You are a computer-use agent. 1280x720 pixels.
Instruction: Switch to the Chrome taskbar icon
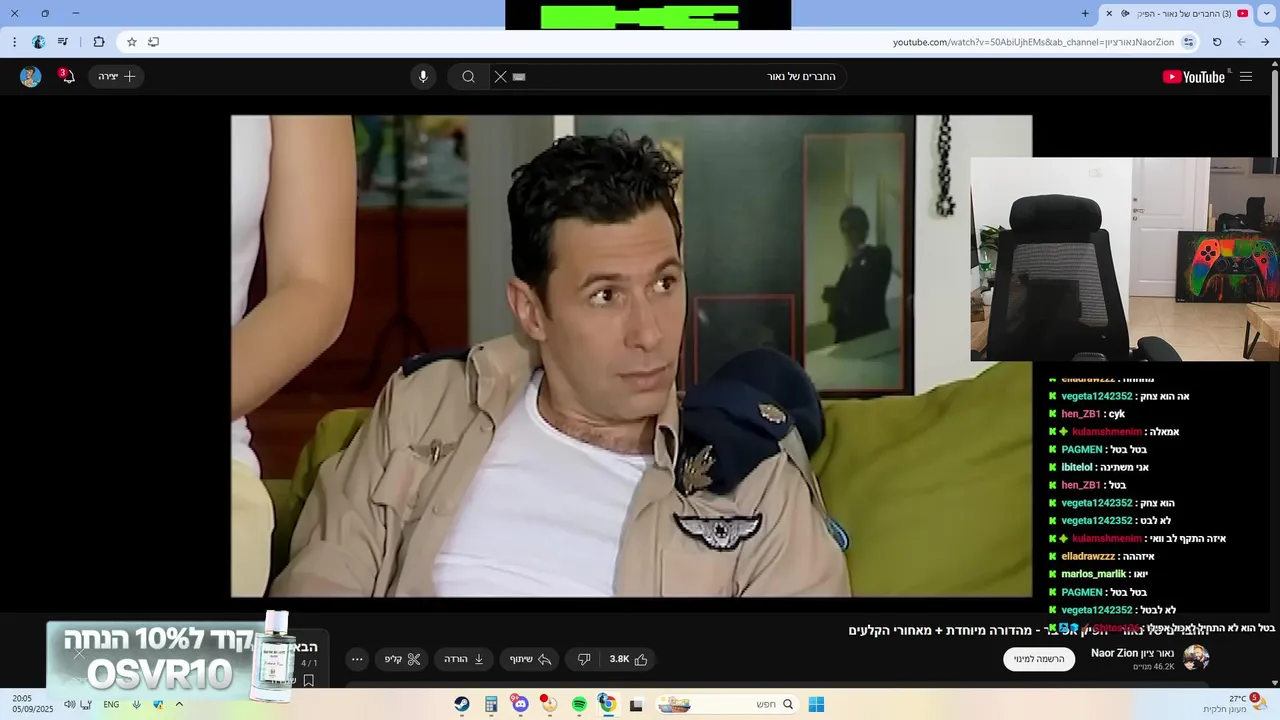(607, 704)
